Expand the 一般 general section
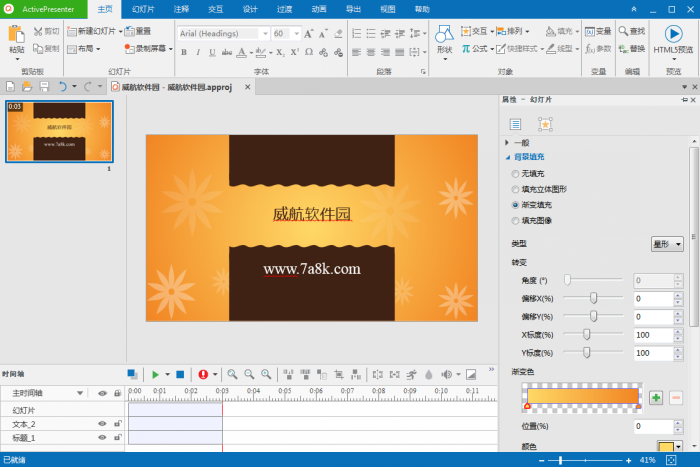The width and height of the screenshot is (700, 467). pyautogui.click(x=507, y=143)
